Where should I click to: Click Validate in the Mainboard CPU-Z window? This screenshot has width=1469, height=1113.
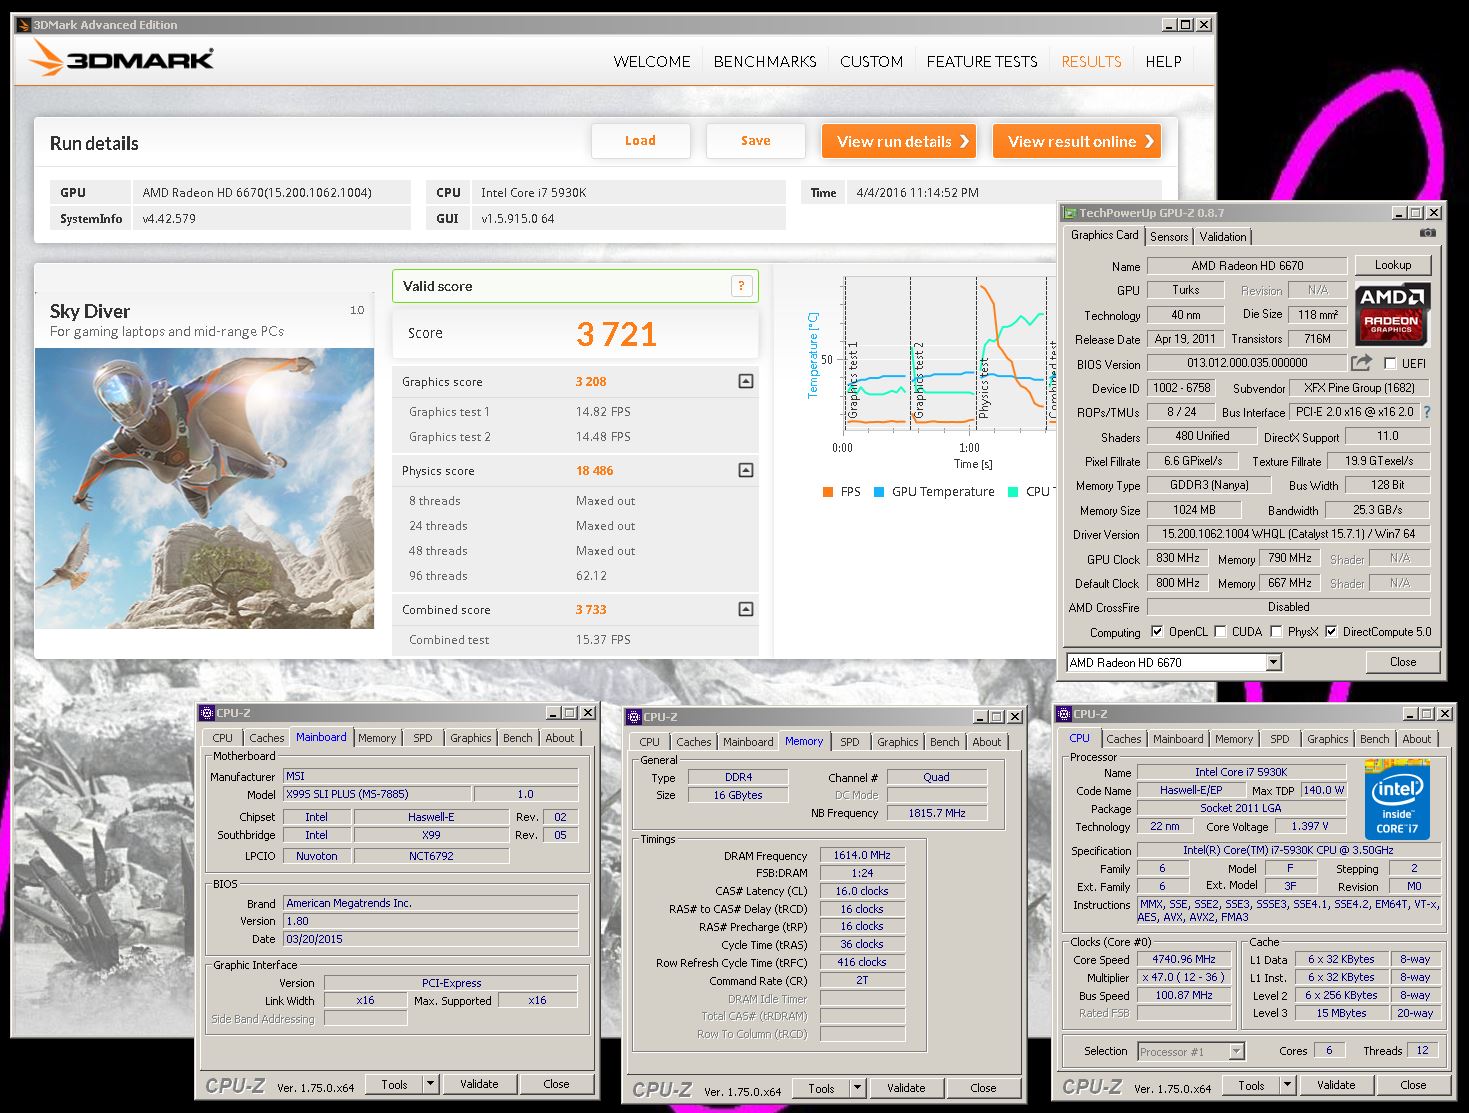tap(479, 1083)
